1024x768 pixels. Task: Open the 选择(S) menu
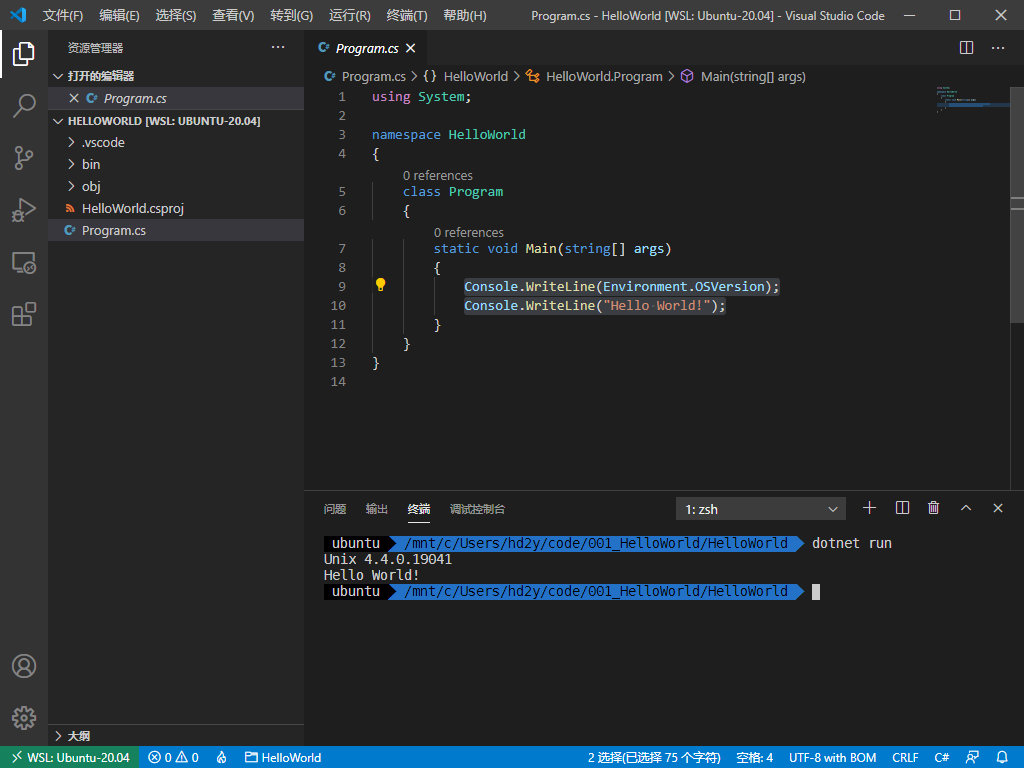176,15
